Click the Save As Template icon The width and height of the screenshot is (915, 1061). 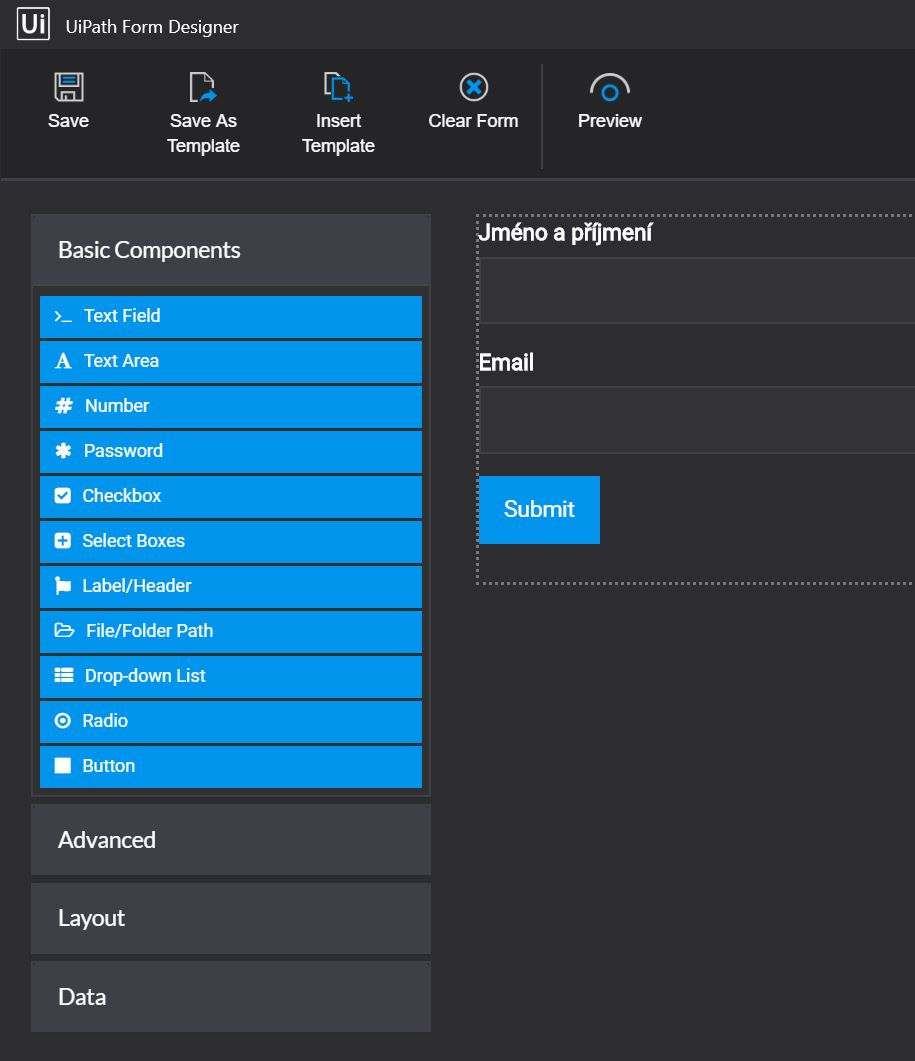click(202, 87)
